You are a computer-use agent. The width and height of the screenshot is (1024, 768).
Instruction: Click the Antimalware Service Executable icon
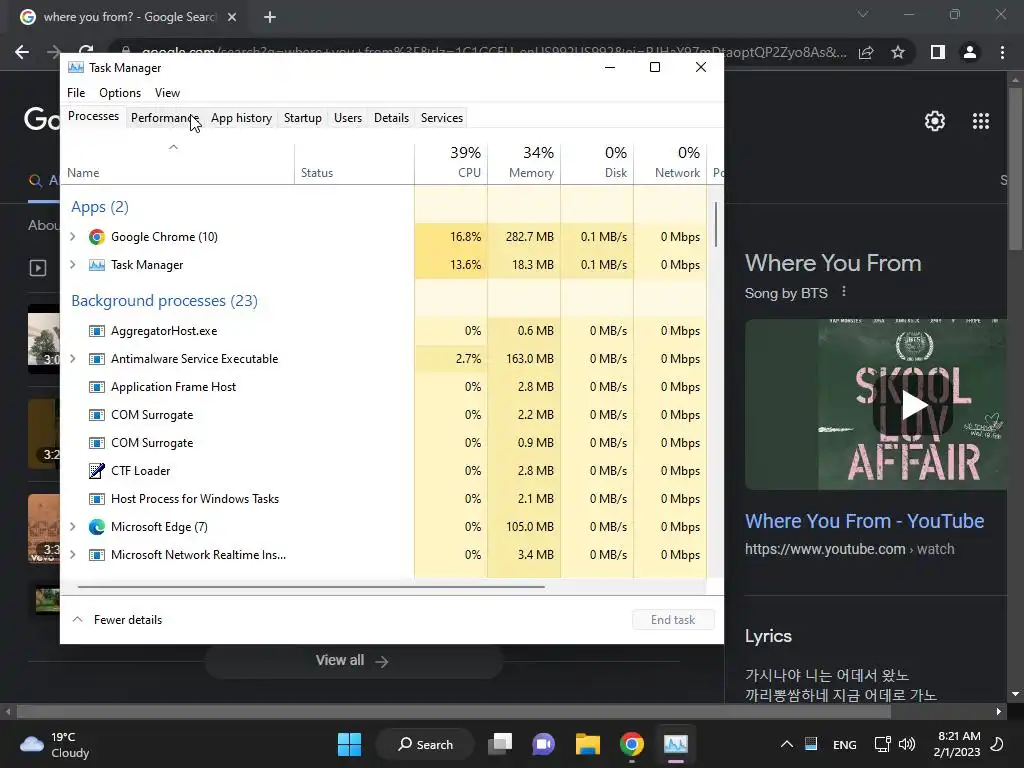tap(97, 359)
